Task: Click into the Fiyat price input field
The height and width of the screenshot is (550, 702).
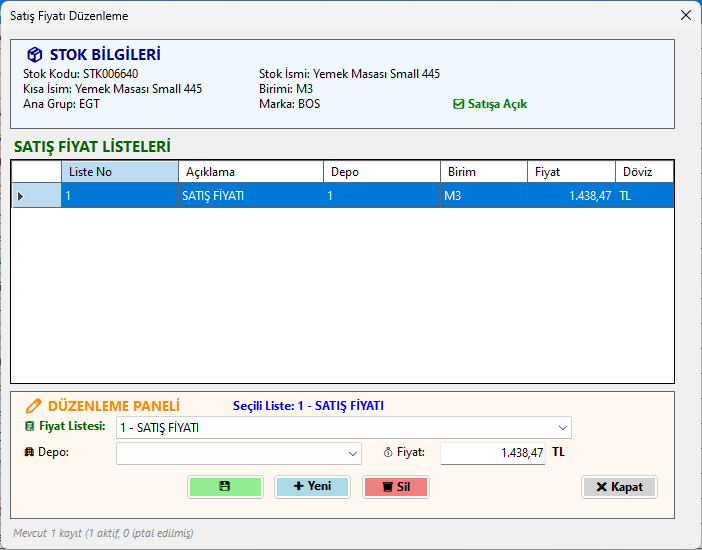Action: [x=492, y=453]
